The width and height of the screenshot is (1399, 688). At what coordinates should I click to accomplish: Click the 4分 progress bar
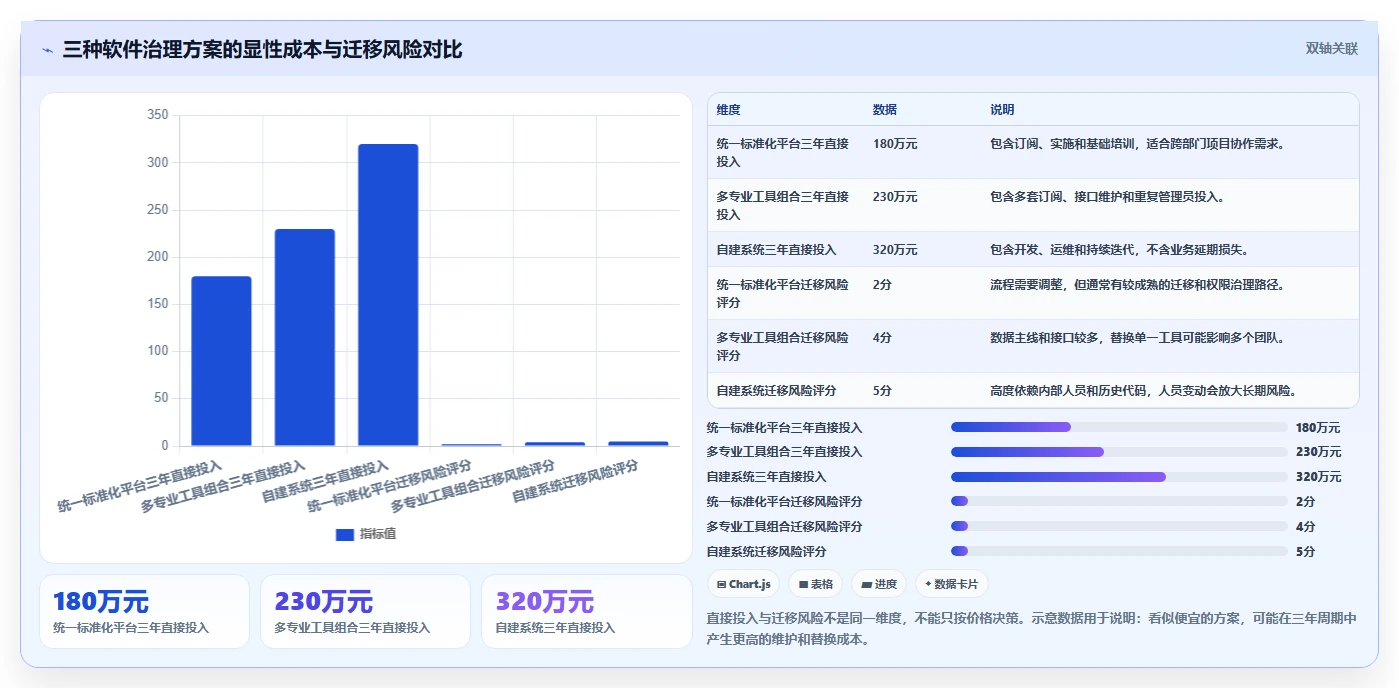[1119, 526]
